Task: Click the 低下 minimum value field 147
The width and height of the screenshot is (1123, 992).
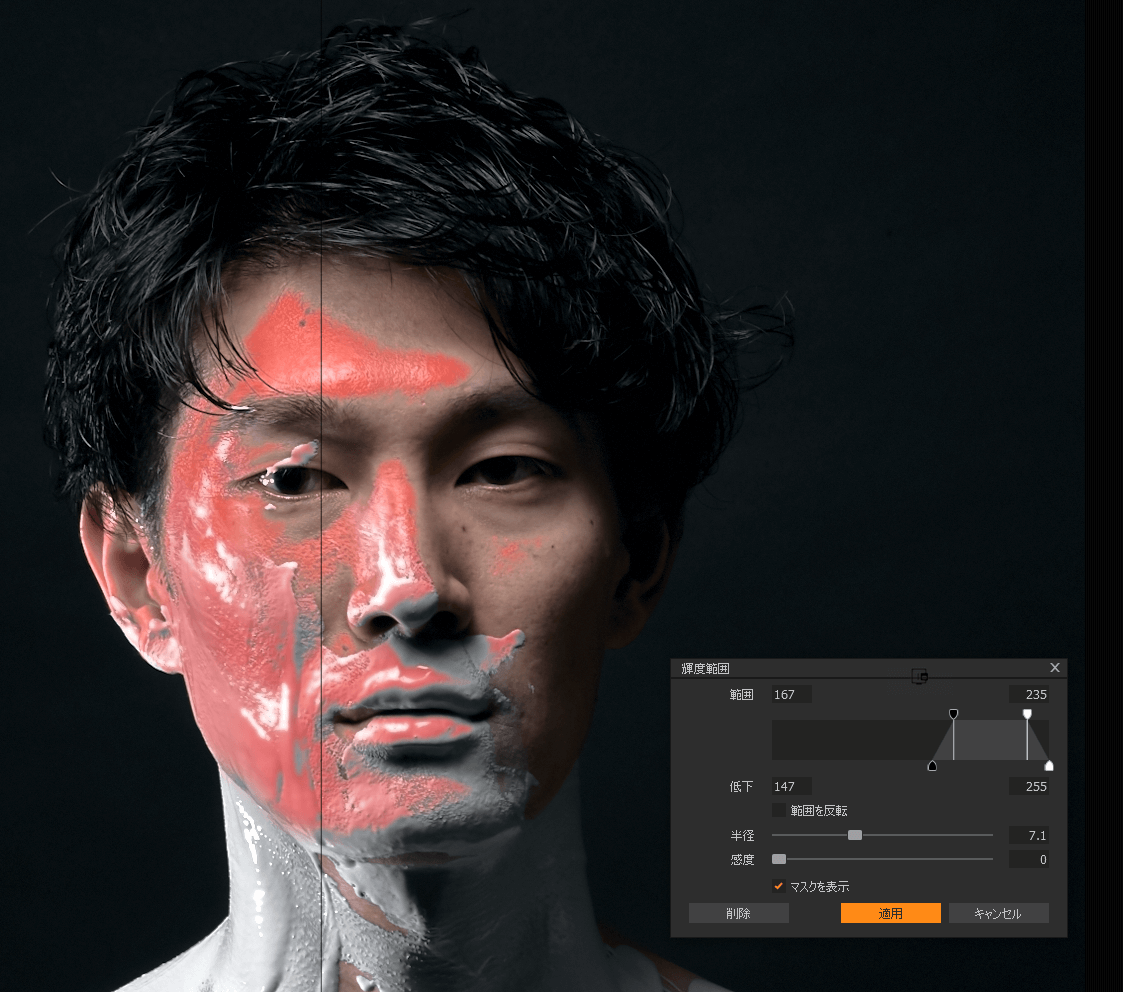Action: (x=791, y=786)
